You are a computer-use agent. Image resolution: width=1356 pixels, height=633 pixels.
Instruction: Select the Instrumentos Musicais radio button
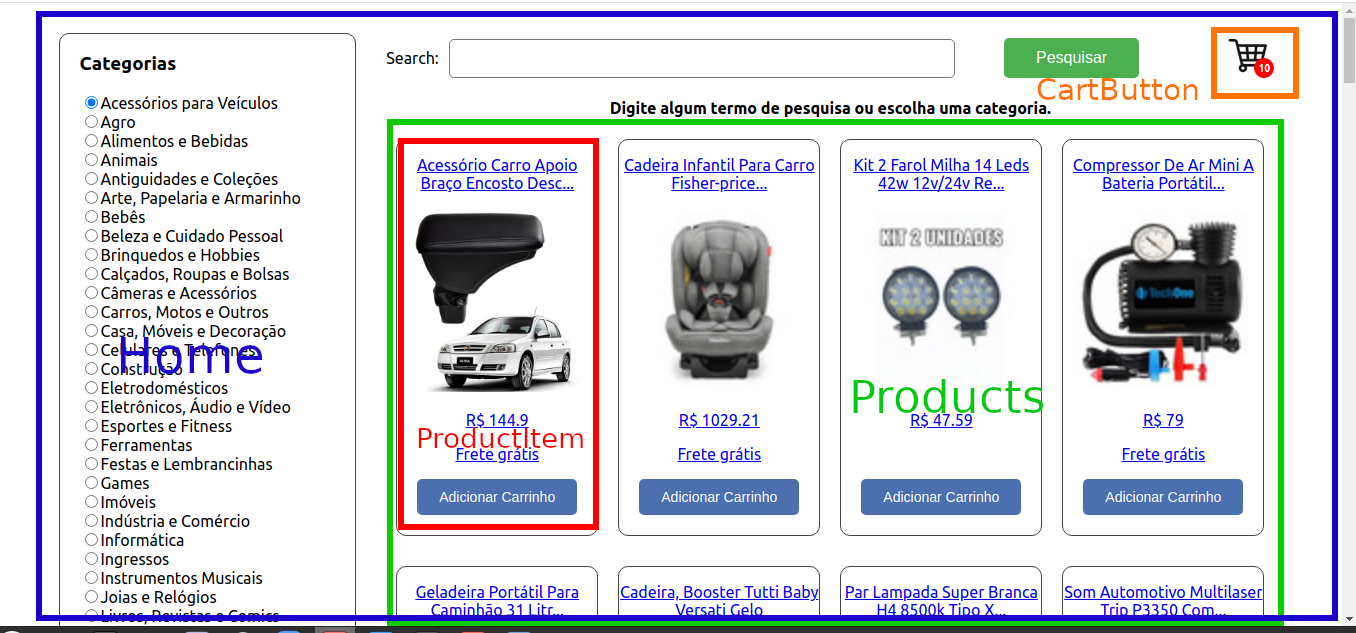[x=92, y=578]
